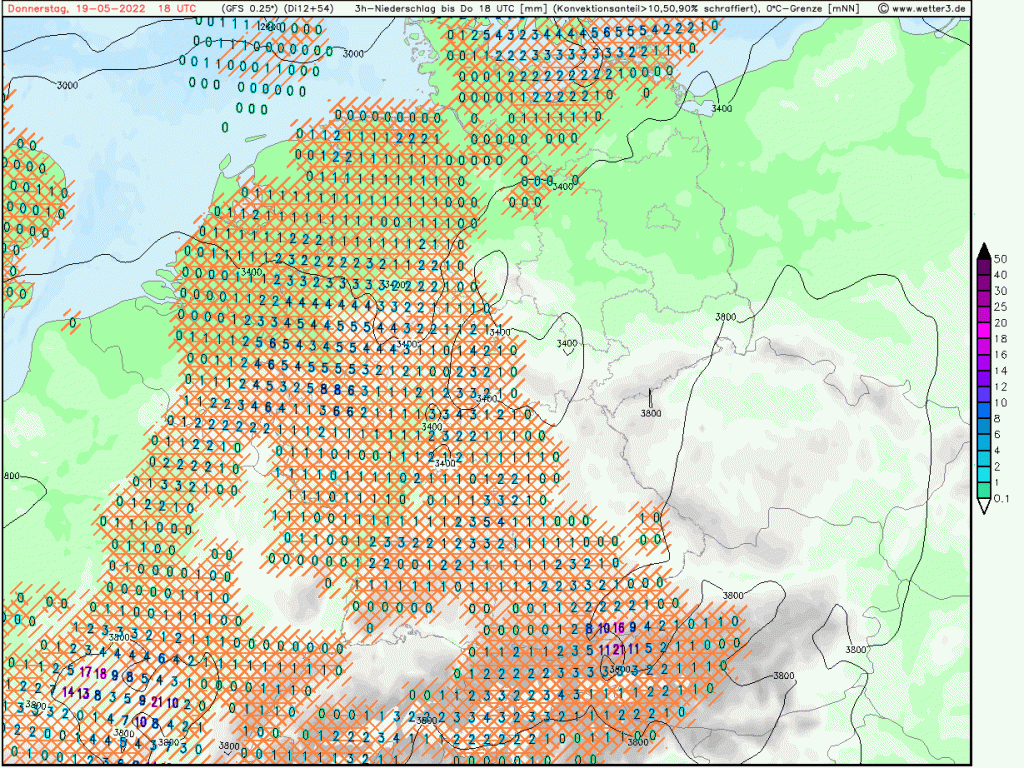Select the light green legend swatch above 0.1
Viewport: 1024px width, 768px height.
click(x=984, y=490)
